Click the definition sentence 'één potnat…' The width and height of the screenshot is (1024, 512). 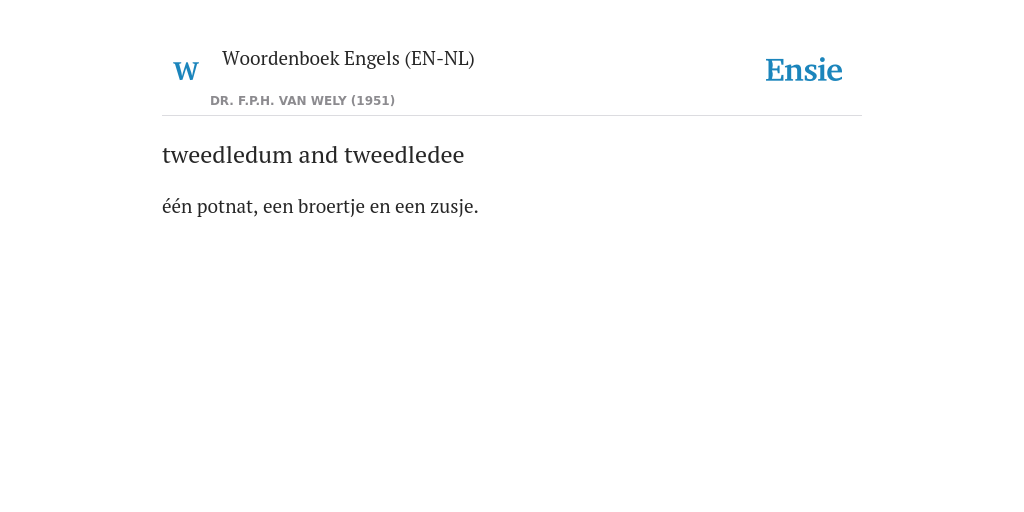coord(320,206)
